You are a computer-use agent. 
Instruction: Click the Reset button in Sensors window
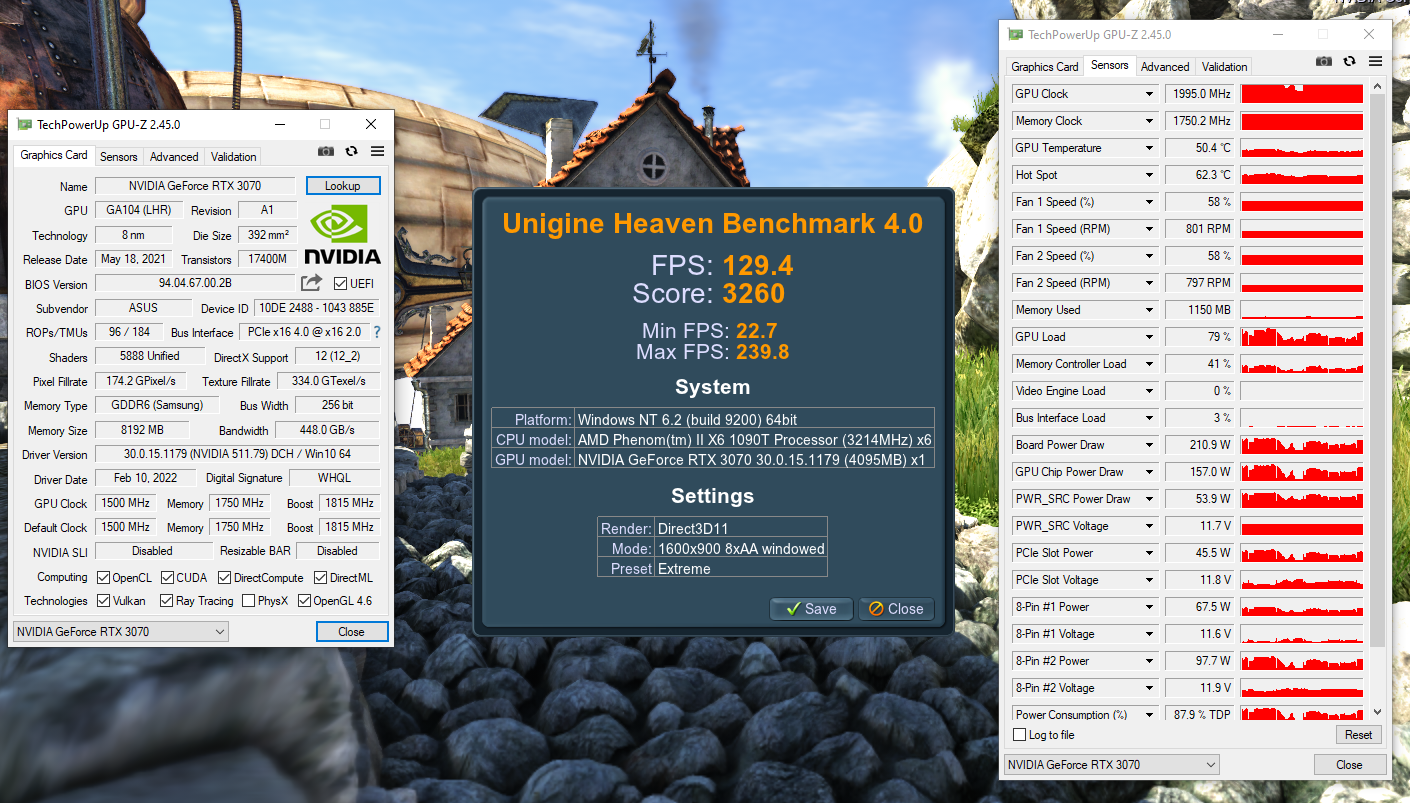click(x=1358, y=735)
